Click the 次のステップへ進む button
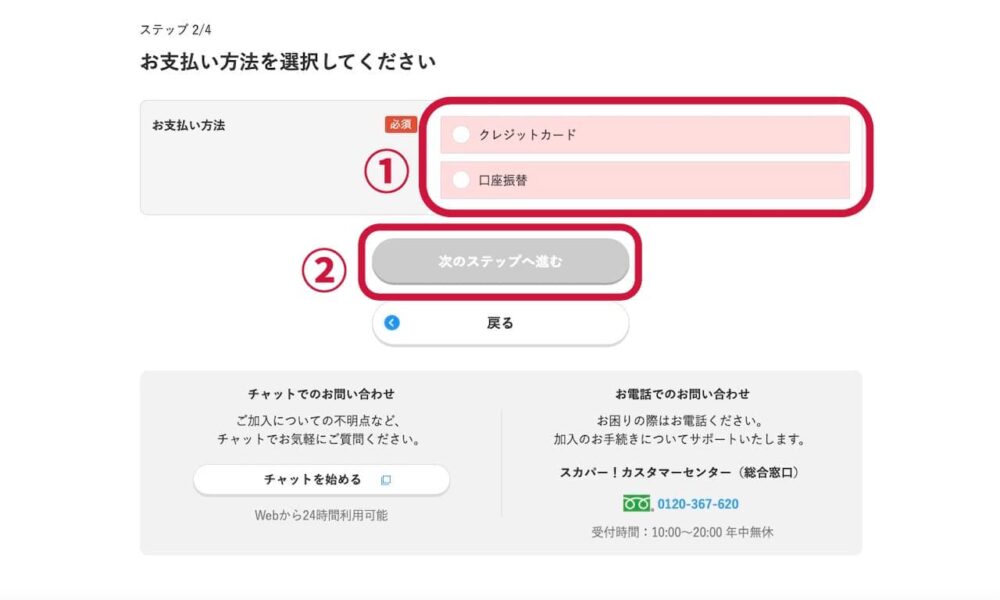The image size is (1000, 600). tap(501, 261)
